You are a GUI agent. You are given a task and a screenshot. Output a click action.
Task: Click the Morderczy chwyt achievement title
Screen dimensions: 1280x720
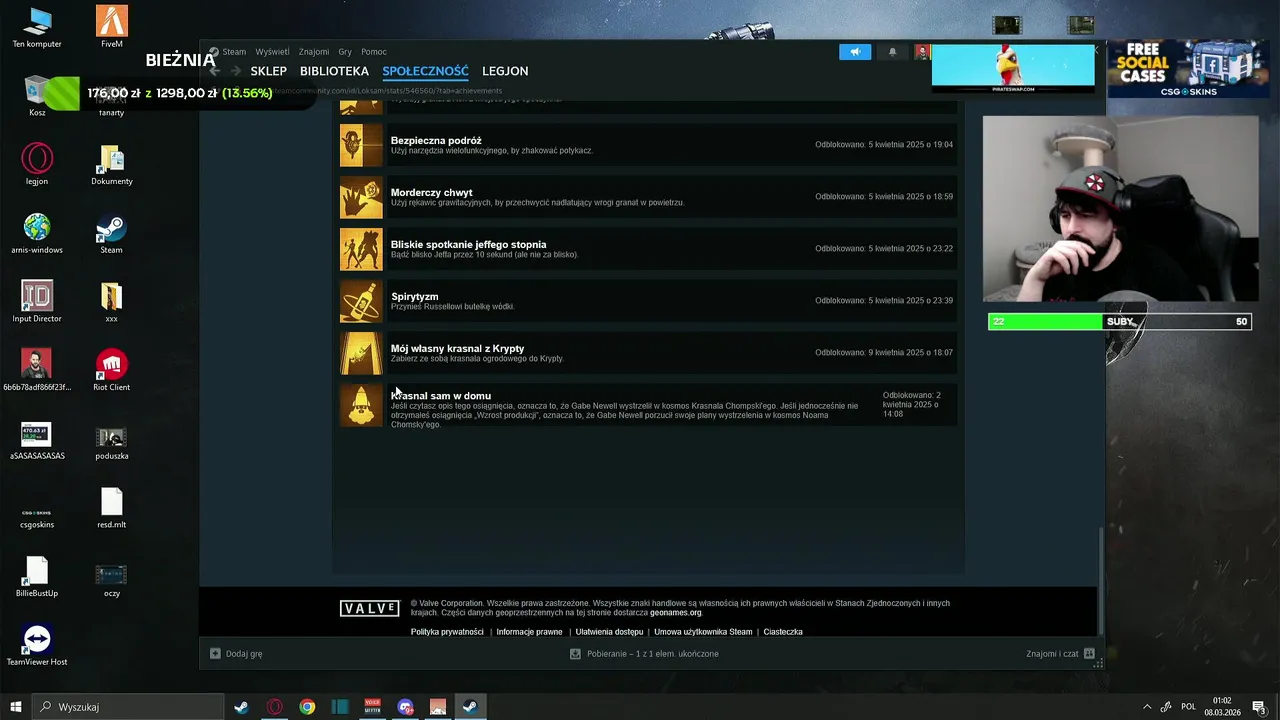[x=431, y=192]
